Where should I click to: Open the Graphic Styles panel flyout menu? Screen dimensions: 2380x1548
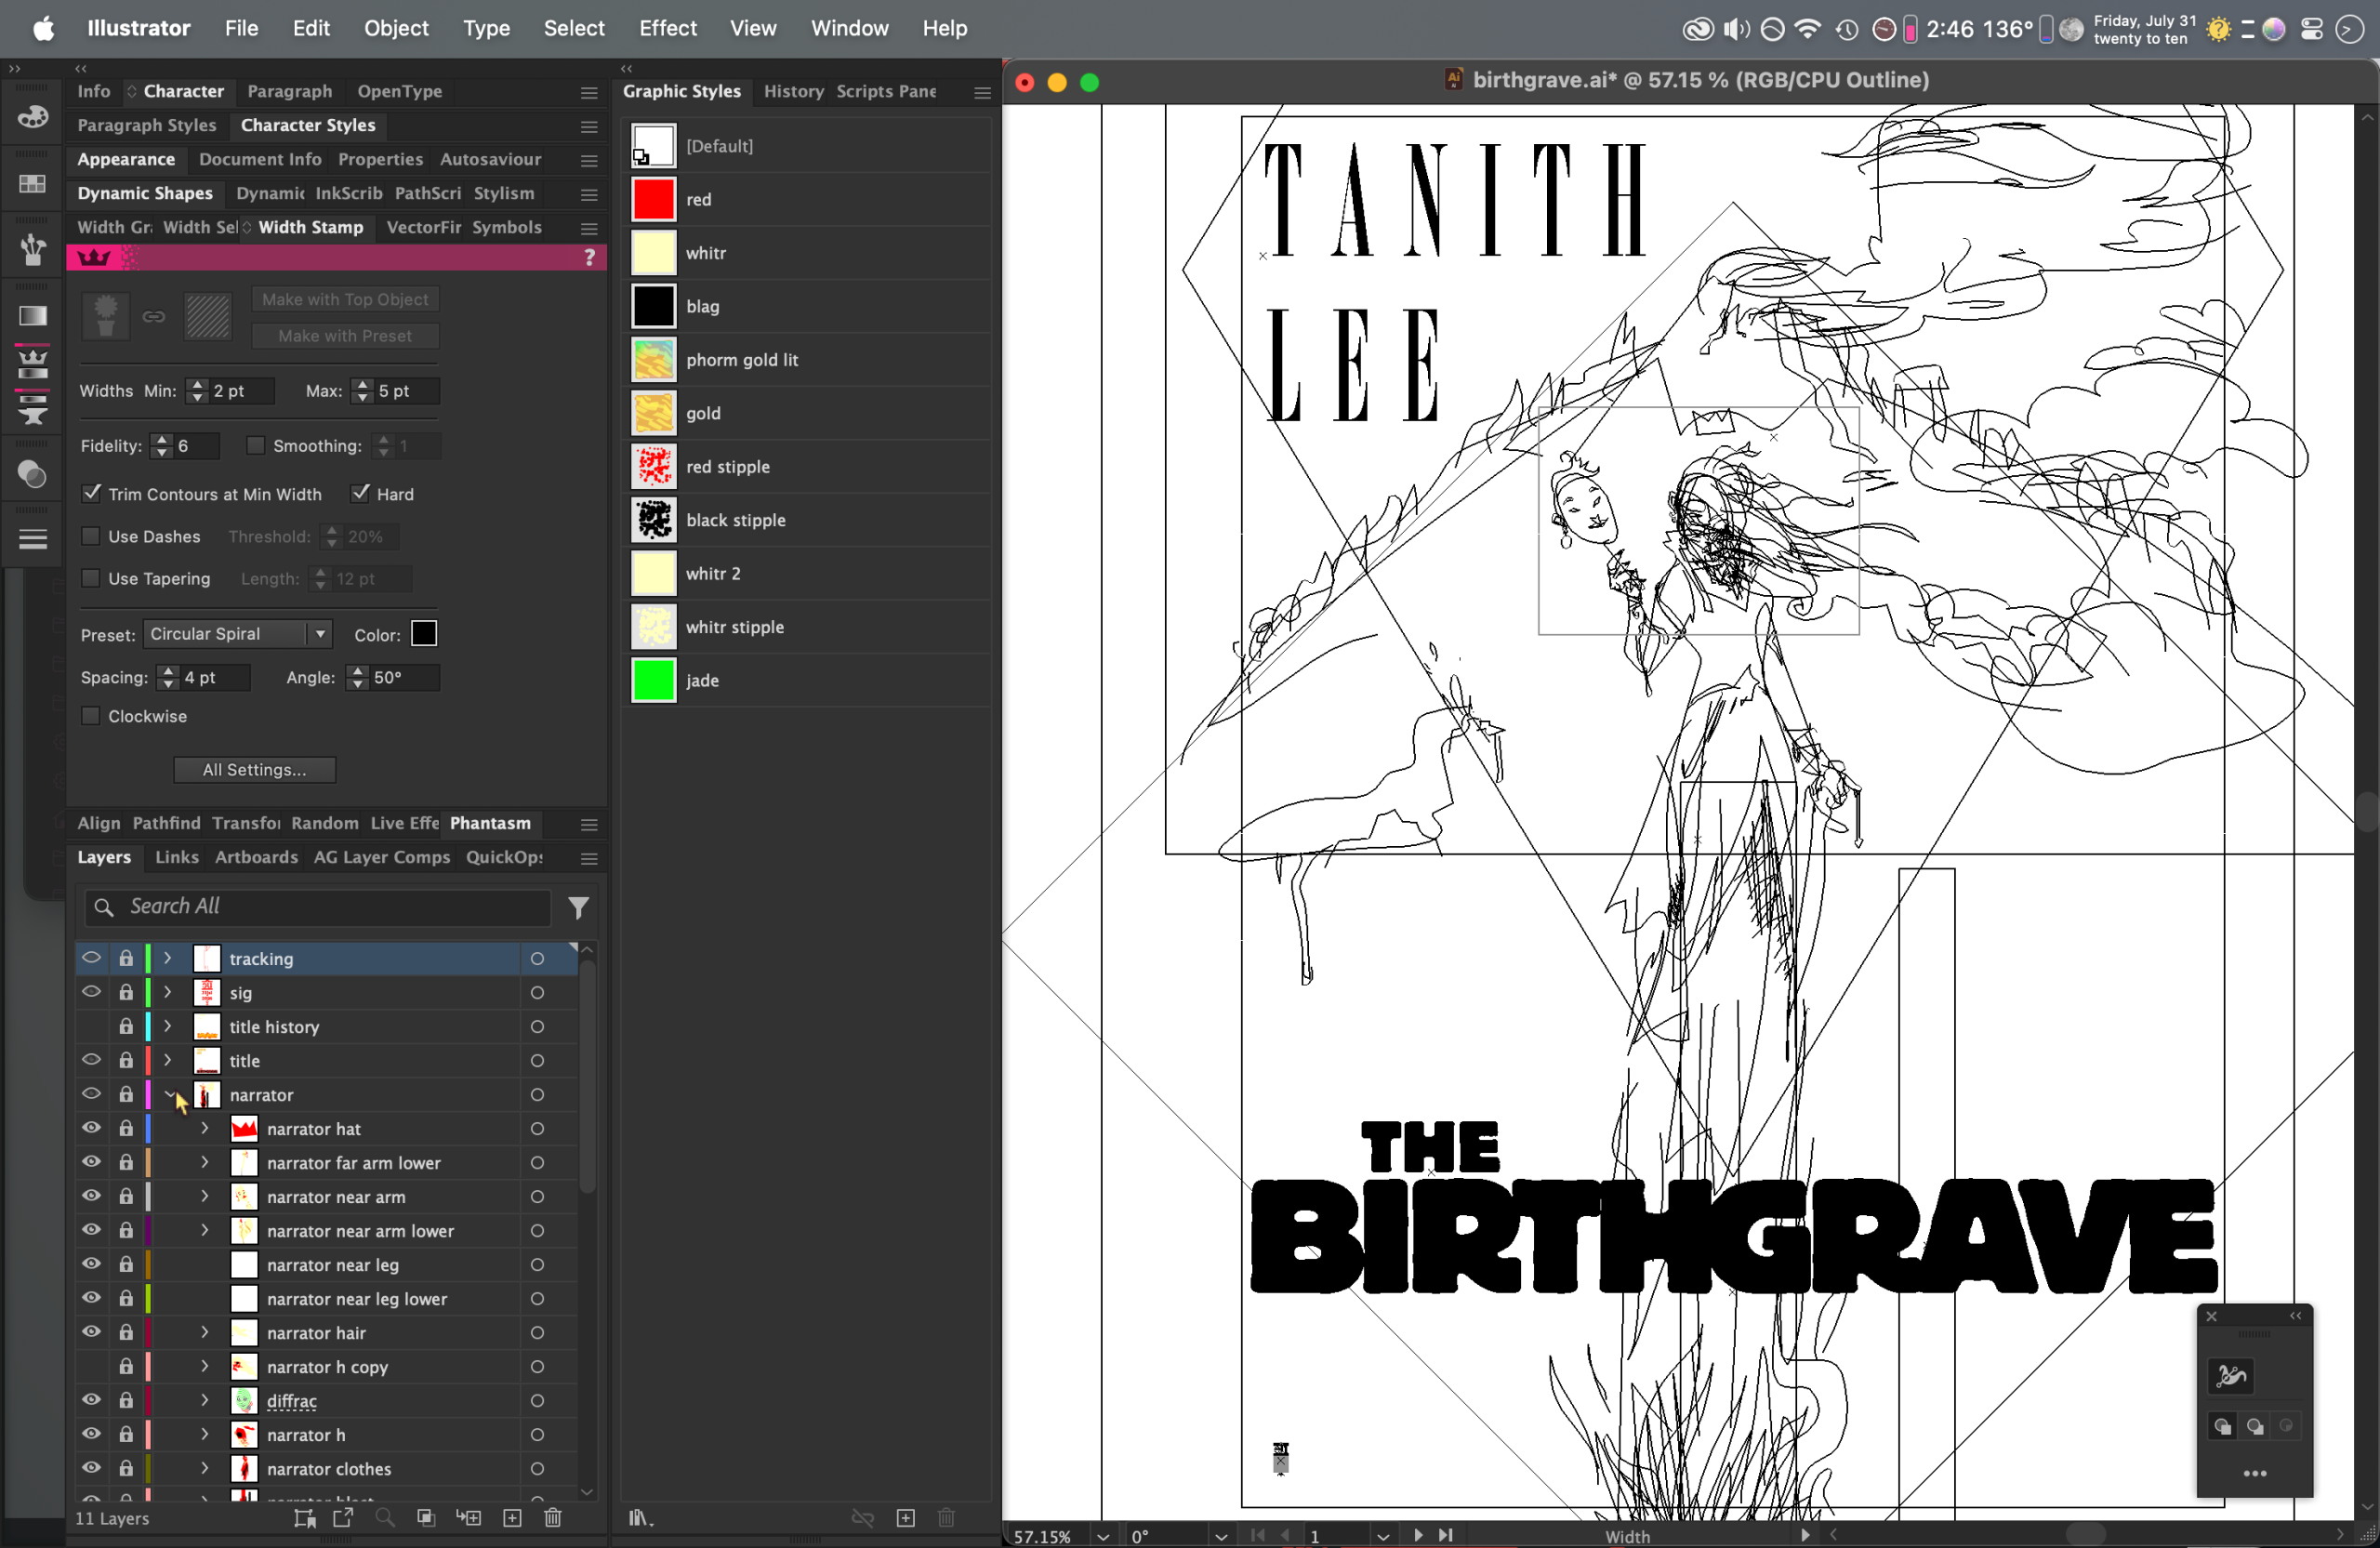point(983,92)
